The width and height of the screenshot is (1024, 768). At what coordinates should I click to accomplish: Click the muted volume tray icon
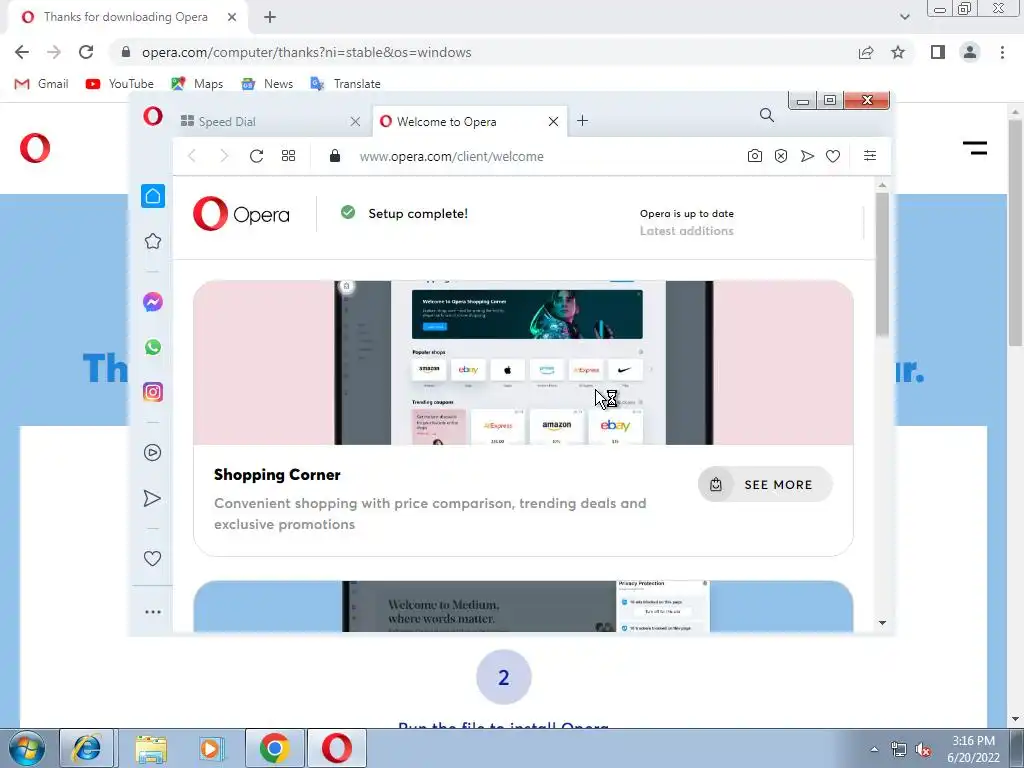click(923, 749)
